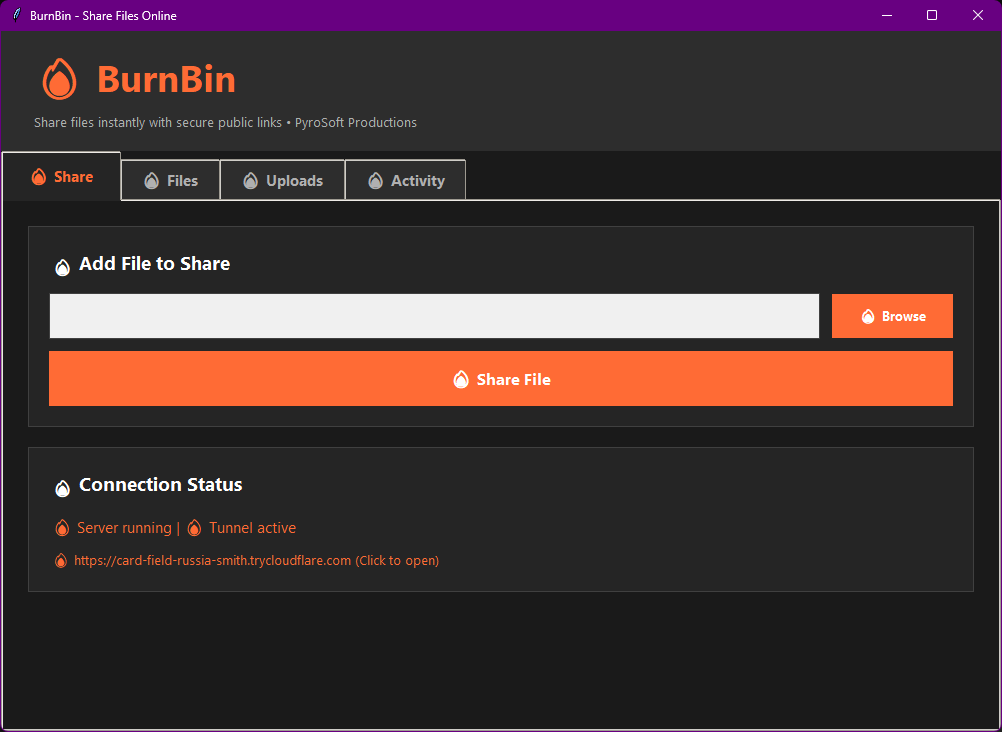Open the Files tab
The width and height of the screenshot is (1002, 732).
[x=171, y=180]
